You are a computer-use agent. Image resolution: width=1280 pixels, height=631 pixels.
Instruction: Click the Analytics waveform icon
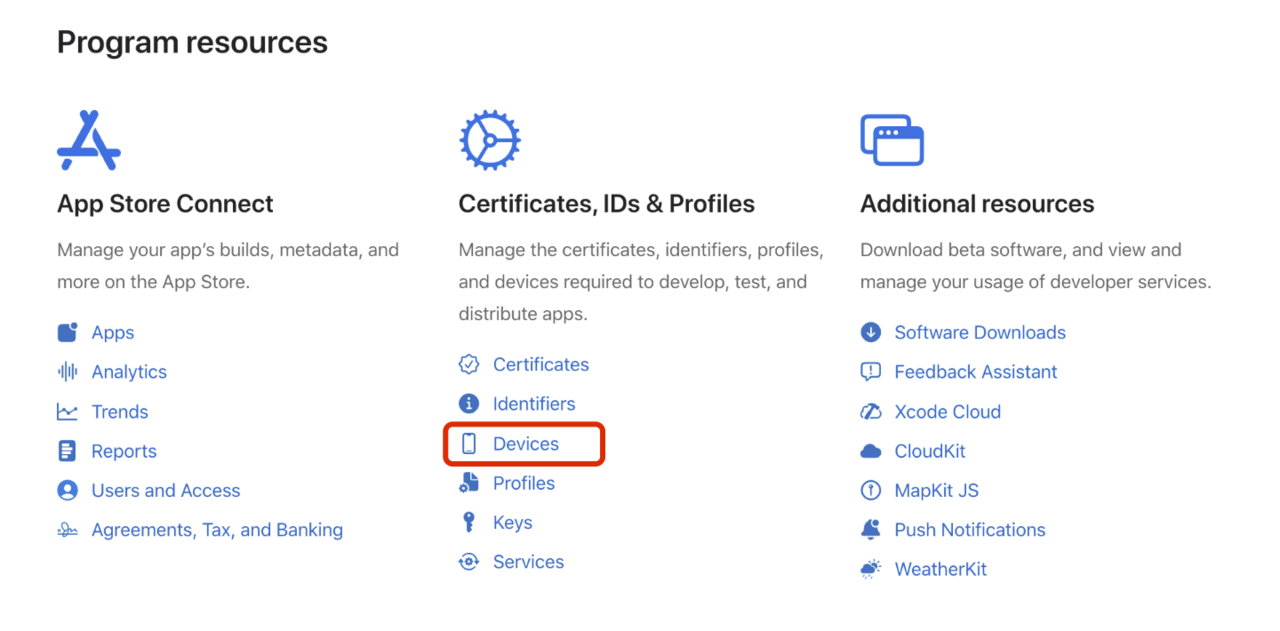(67, 372)
